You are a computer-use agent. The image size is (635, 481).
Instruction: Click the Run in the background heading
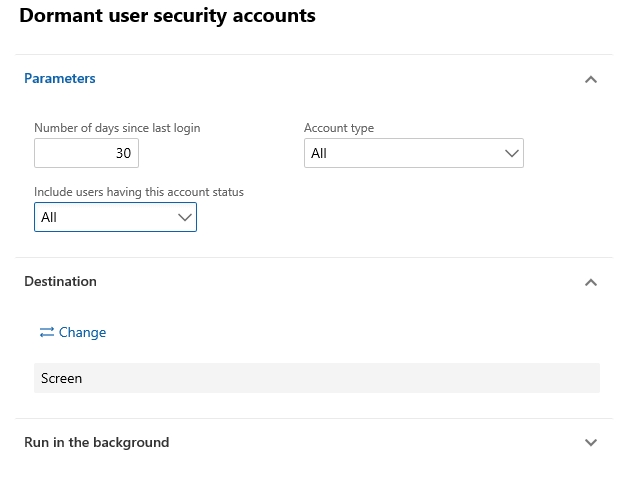click(96, 442)
